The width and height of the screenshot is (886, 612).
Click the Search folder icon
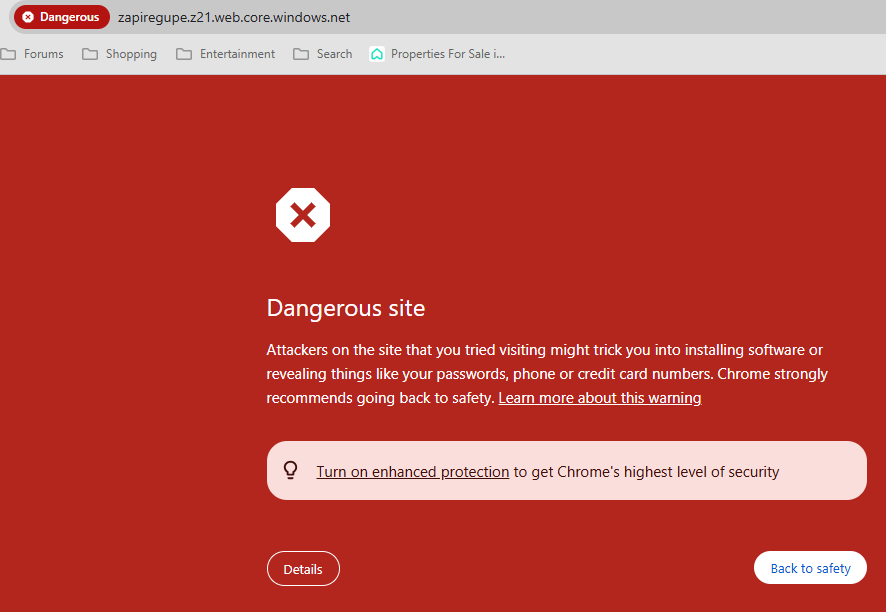click(301, 54)
